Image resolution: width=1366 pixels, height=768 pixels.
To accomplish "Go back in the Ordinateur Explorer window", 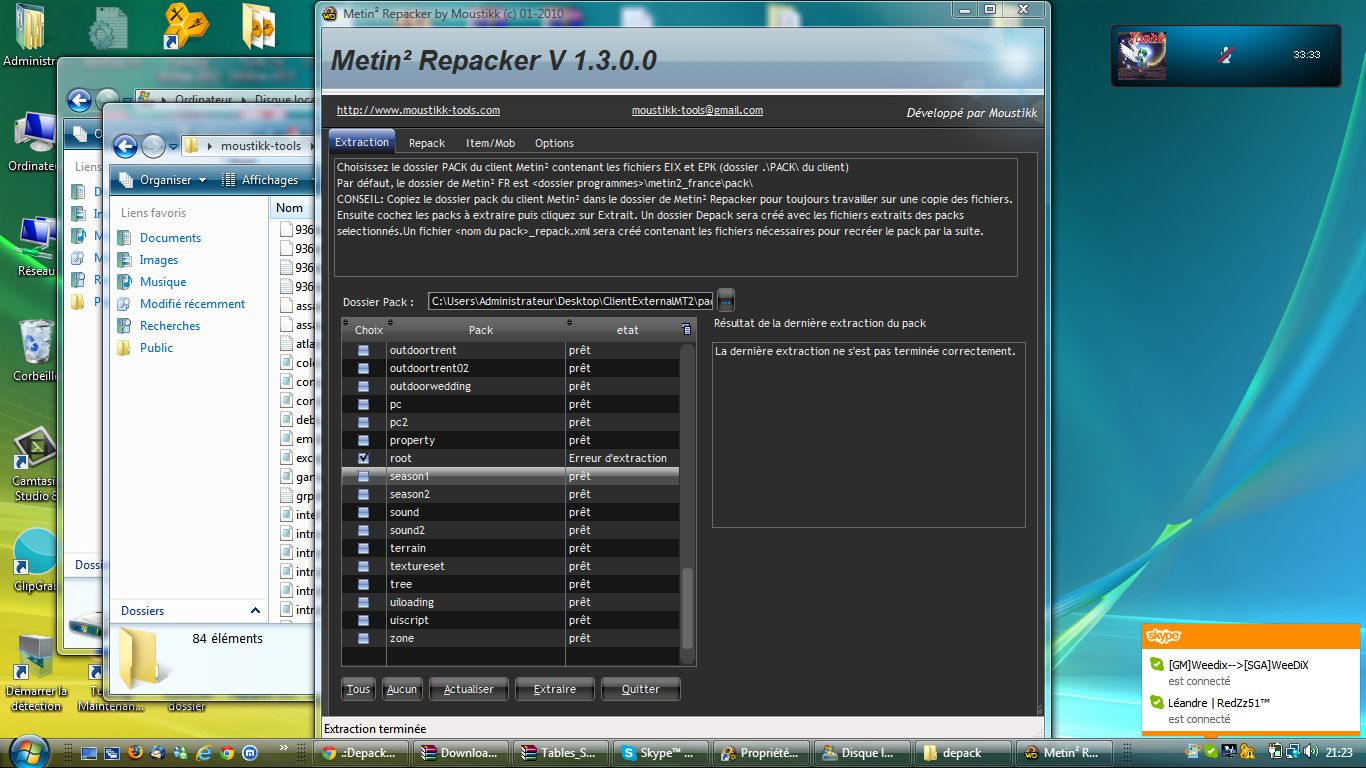I will [79, 100].
